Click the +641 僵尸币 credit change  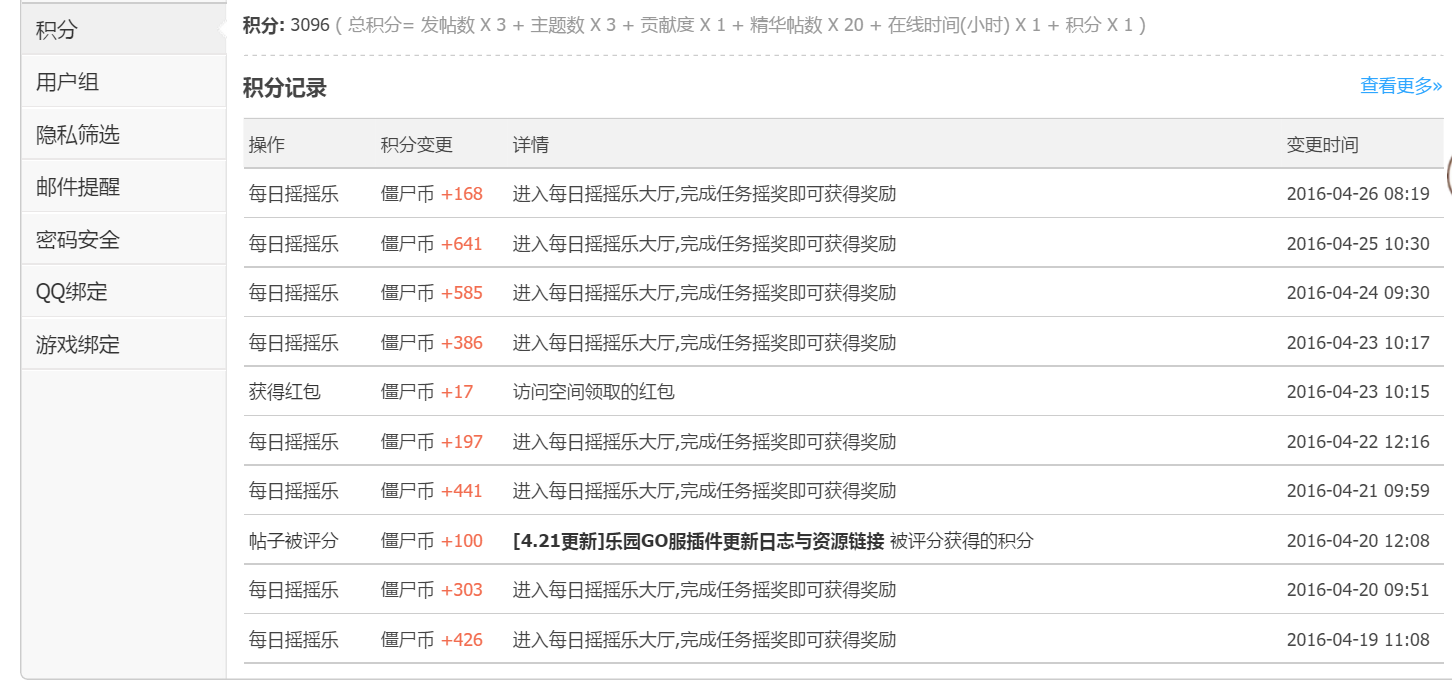pyautogui.click(x=461, y=243)
